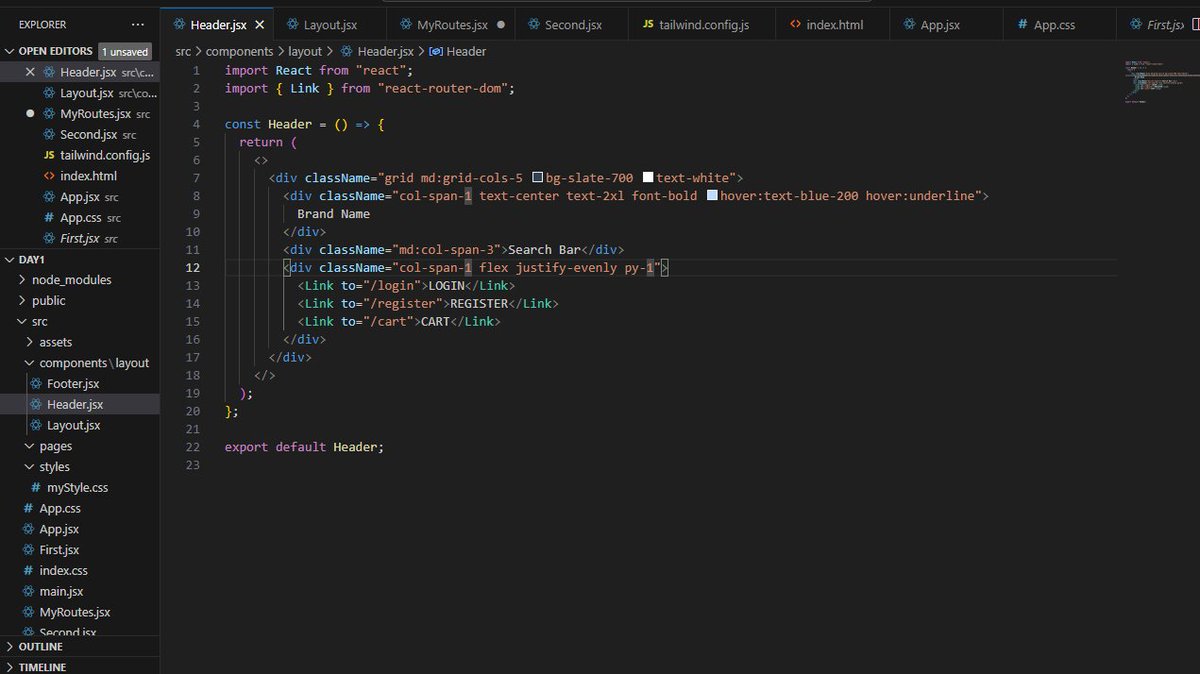Screen dimensions: 1200x674
Task: Click Header.jsx in the breadcrumb path
Action: click(x=385, y=51)
